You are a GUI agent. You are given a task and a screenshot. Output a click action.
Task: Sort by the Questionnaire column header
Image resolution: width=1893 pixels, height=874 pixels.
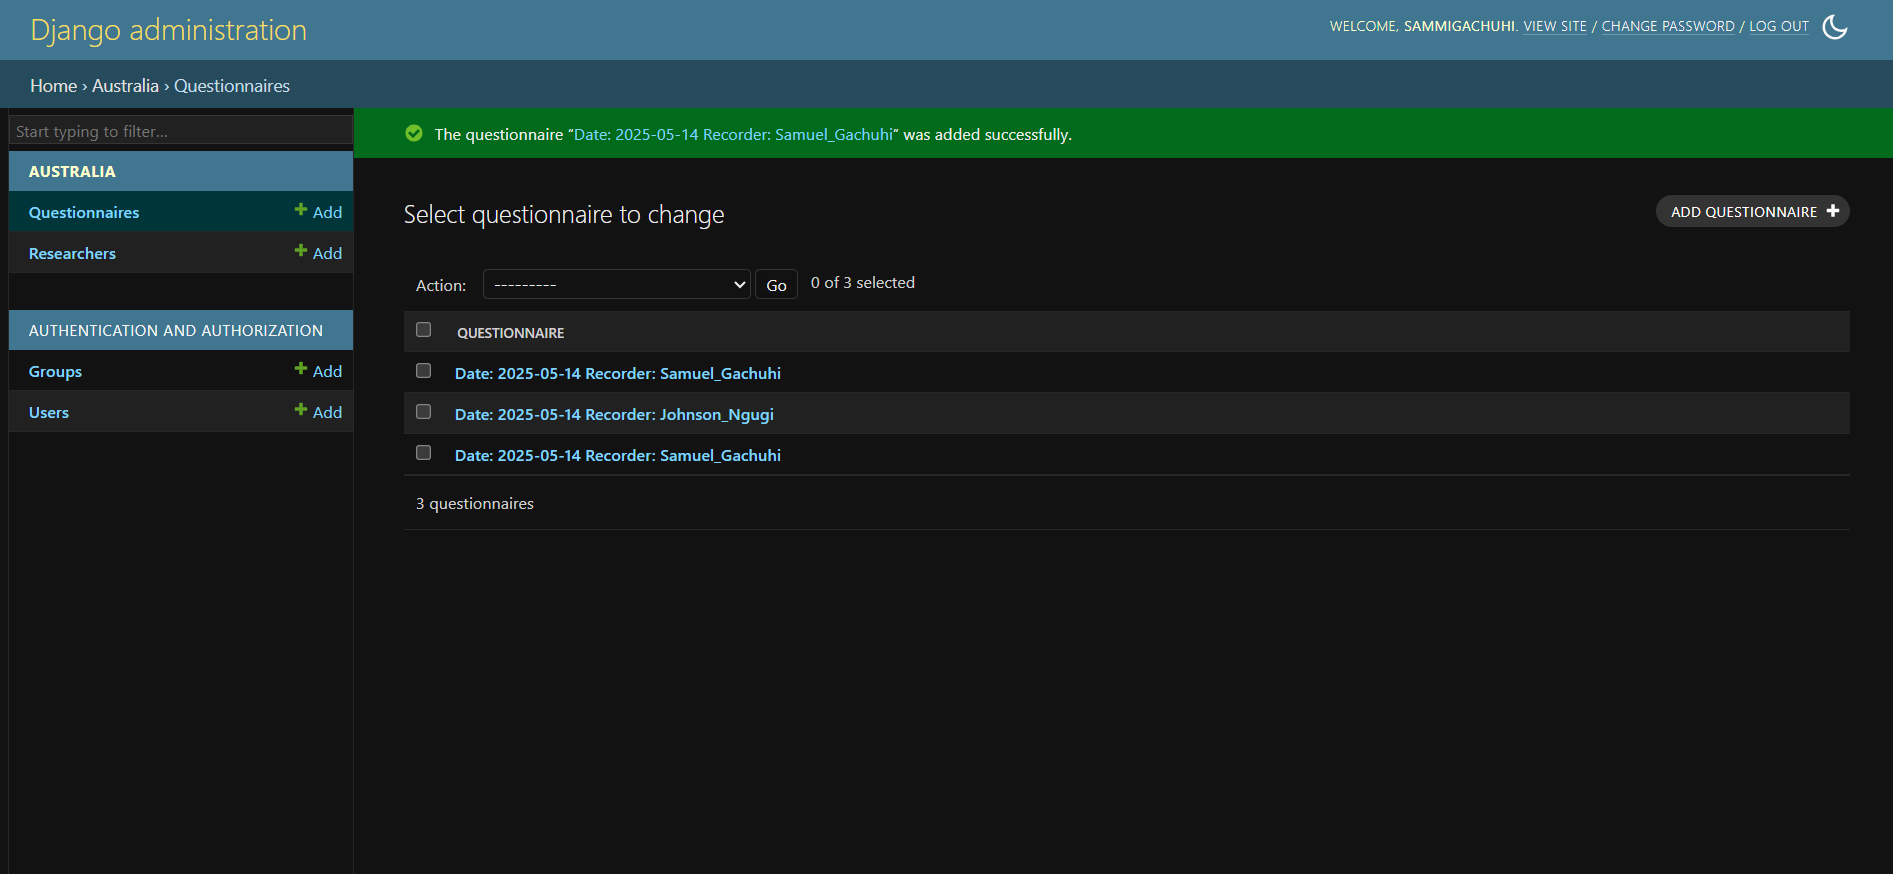point(510,333)
